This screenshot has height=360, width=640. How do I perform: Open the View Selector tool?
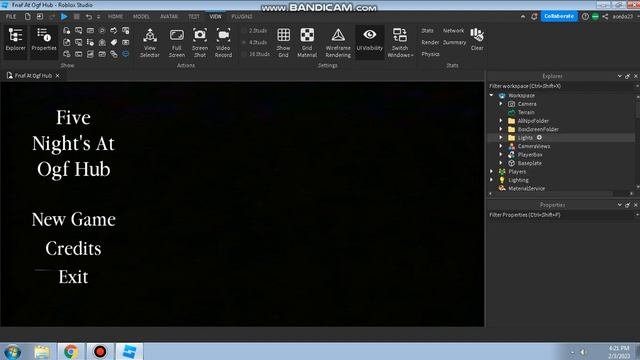pyautogui.click(x=150, y=42)
